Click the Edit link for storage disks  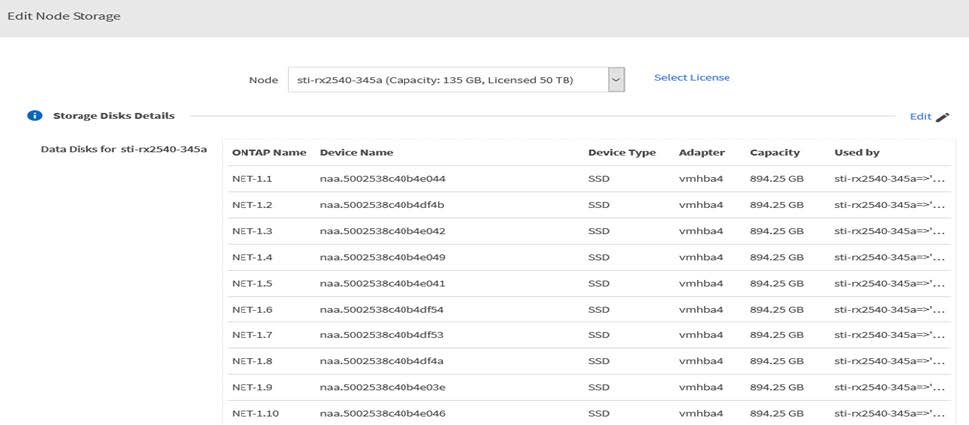pyautogui.click(x=920, y=117)
